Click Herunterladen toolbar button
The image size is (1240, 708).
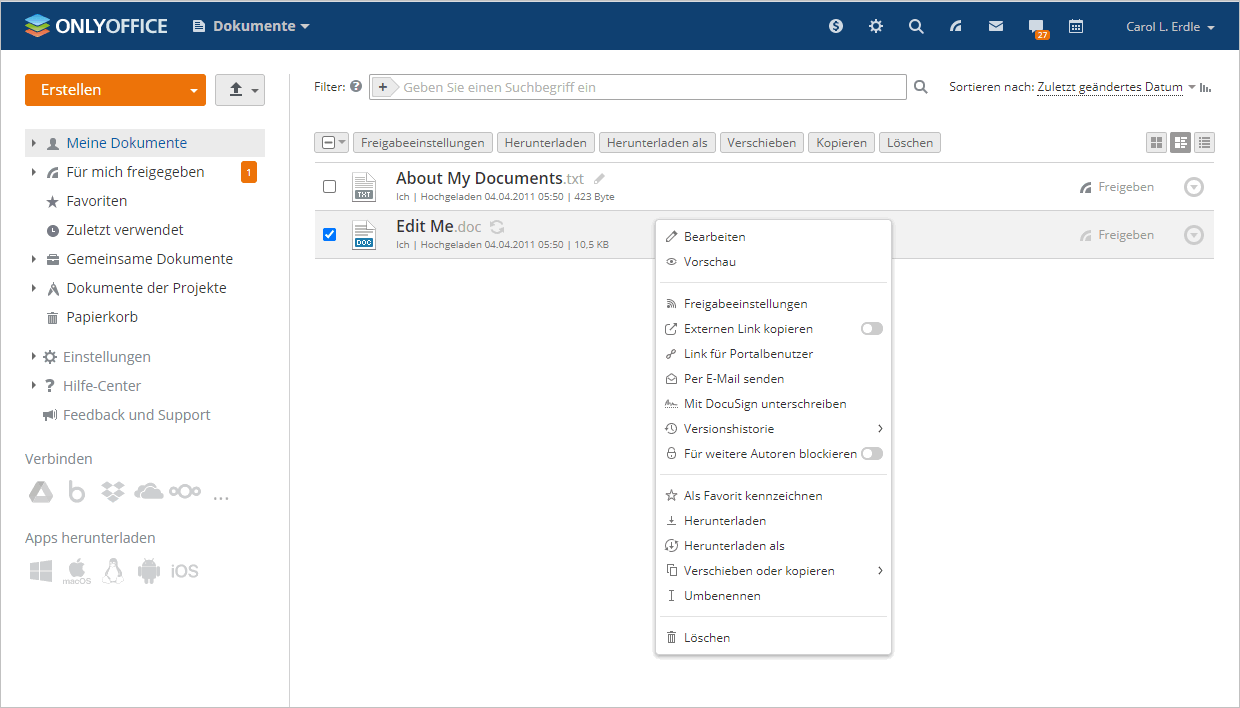coord(545,143)
